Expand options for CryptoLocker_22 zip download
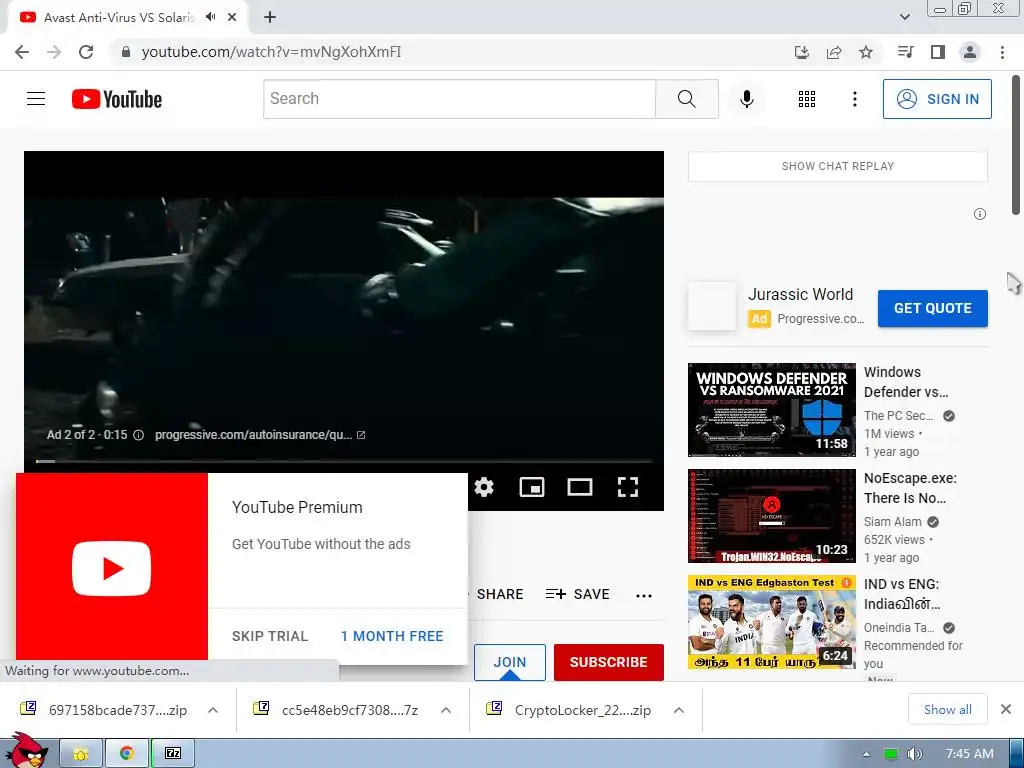The width and height of the screenshot is (1024, 768). tap(679, 710)
